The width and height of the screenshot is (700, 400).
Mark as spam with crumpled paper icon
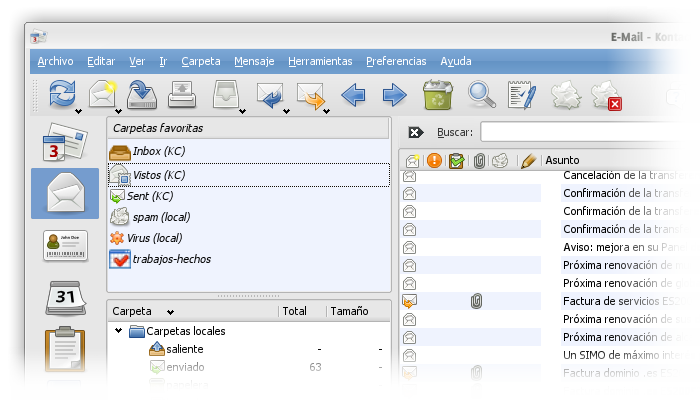click(x=566, y=95)
